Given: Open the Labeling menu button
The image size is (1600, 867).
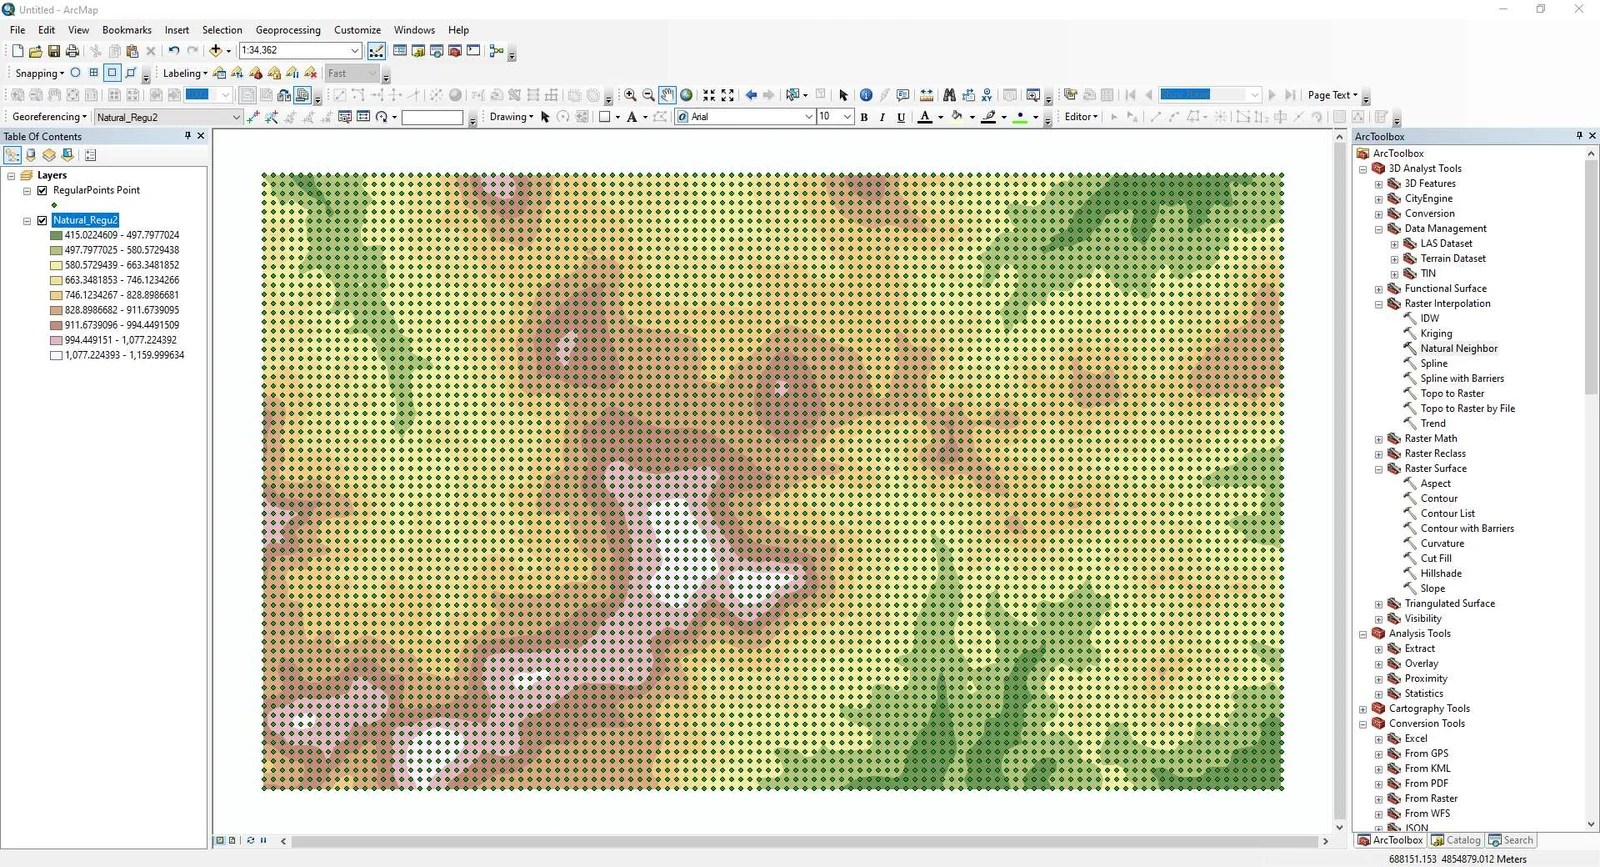Looking at the screenshot, I should point(185,73).
